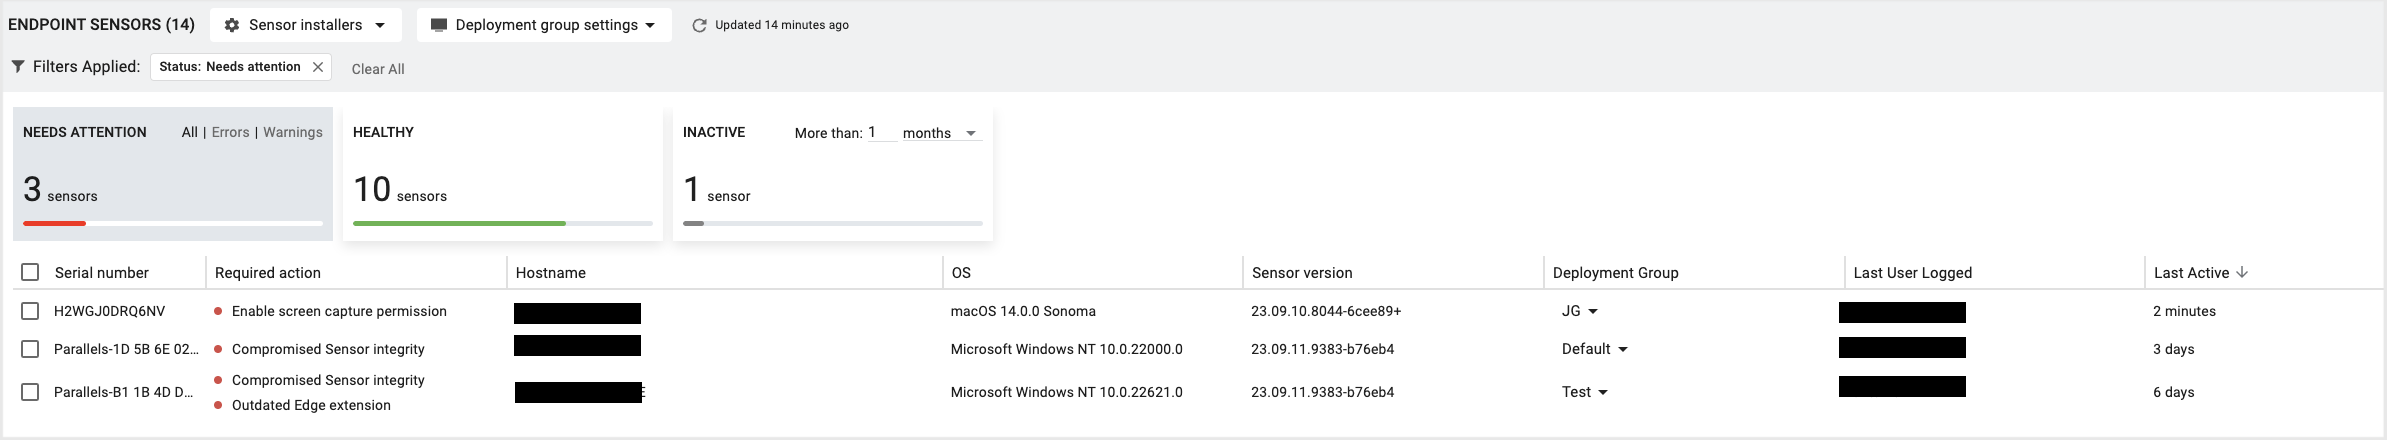Sort by Last Active arrow icon
2387x440 pixels.
(x=2242, y=272)
